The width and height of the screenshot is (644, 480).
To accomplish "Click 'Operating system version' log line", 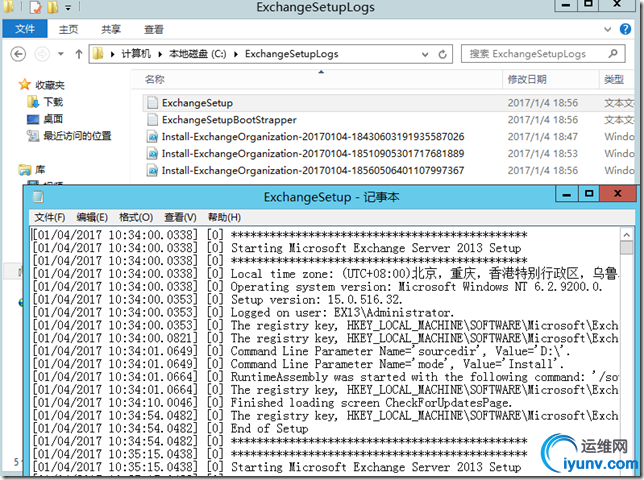I will point(416,287).
